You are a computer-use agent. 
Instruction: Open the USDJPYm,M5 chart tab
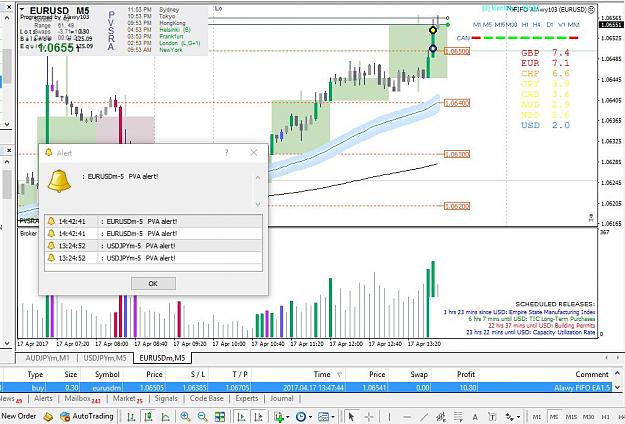click(x=104, y=358)
